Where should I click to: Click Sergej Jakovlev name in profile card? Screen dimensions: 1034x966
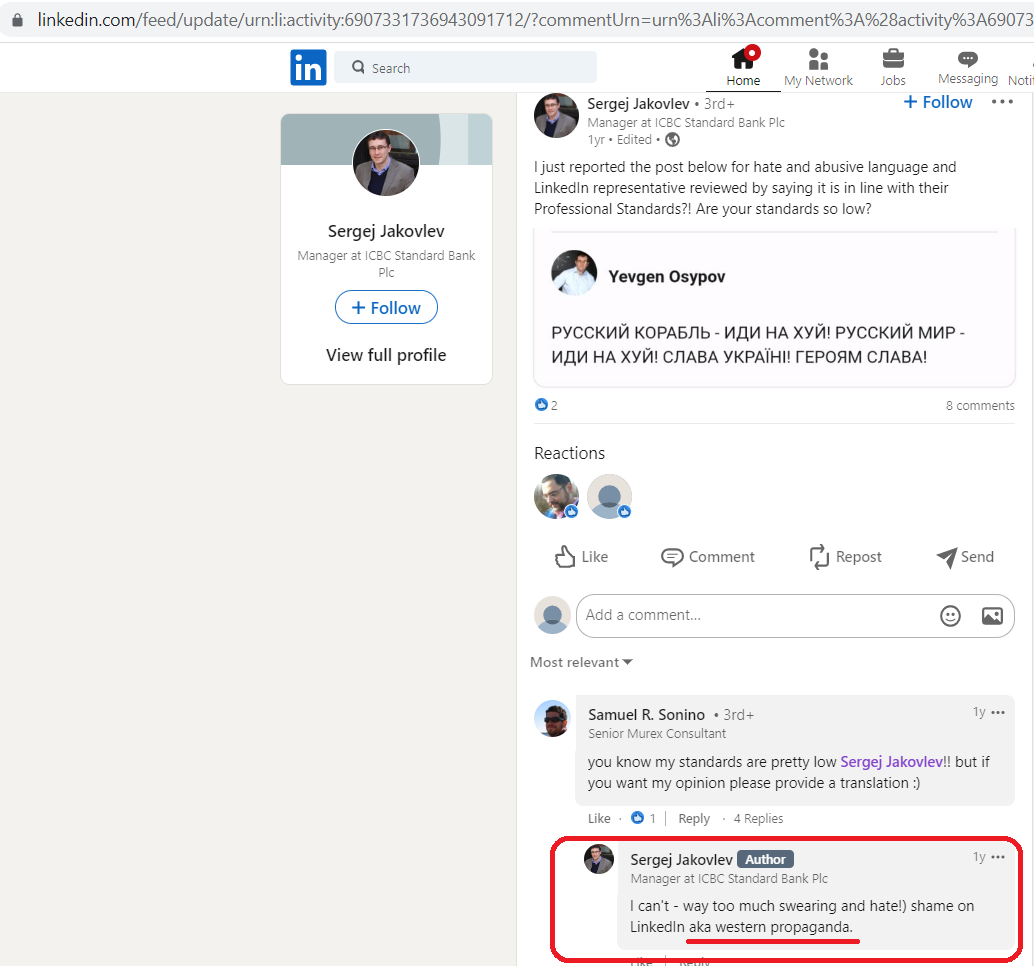pos(386,231)
